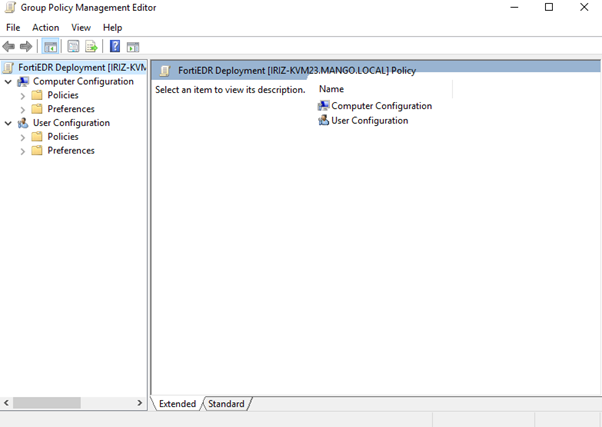Select Preferences label under User Configuration
This screenshot has height=427, width=602.
tap(71, 150)
